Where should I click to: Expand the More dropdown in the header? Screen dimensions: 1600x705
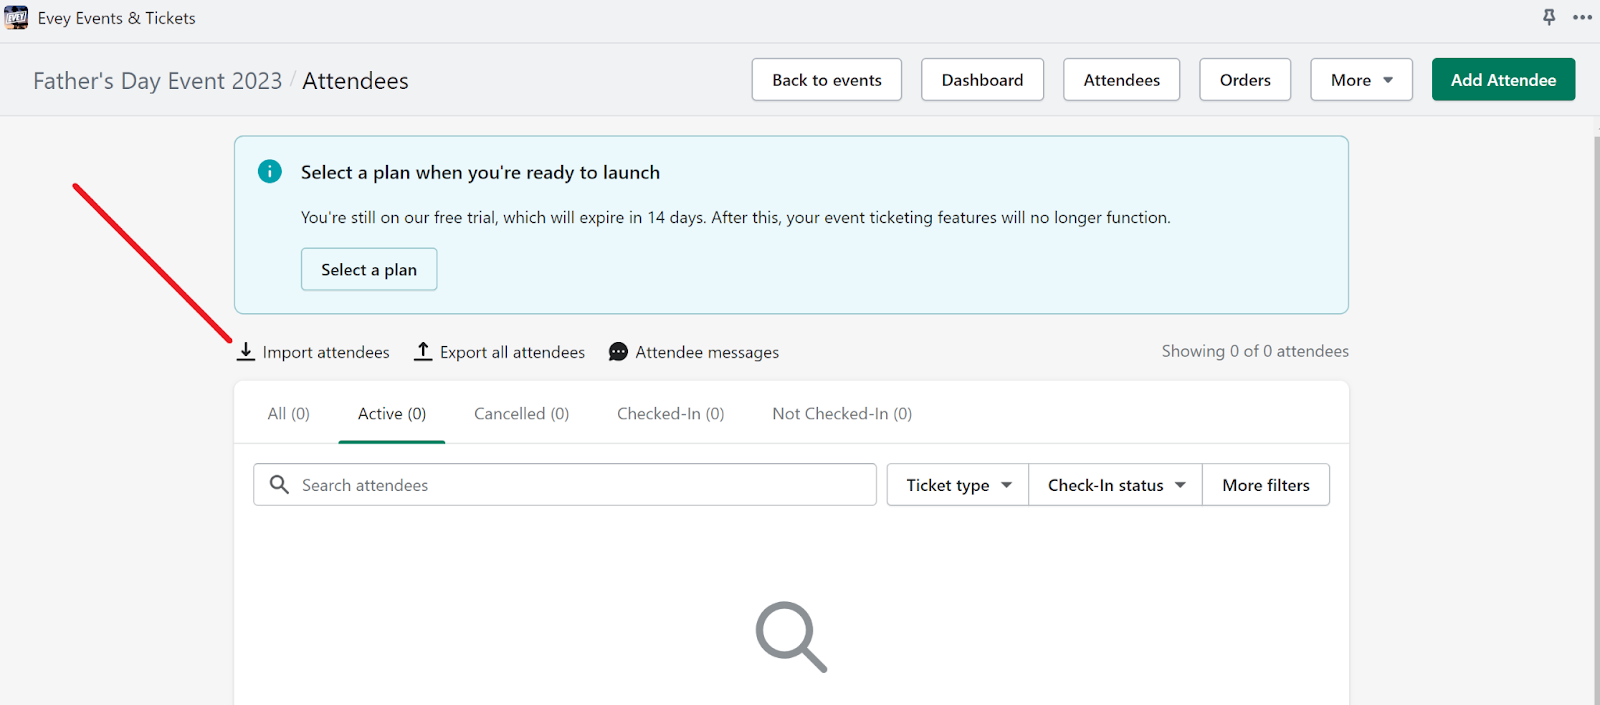click(x=1361, y=80)
